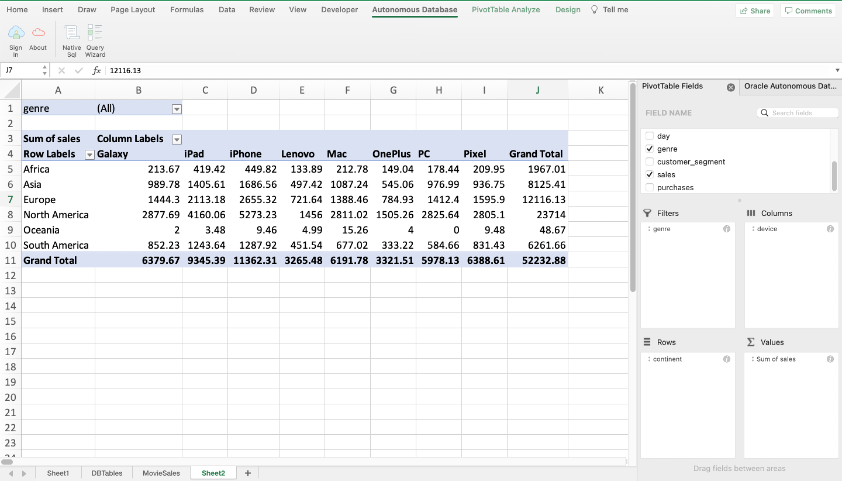
Task: Click the Name Box stepper arrows
Action: 44,70
